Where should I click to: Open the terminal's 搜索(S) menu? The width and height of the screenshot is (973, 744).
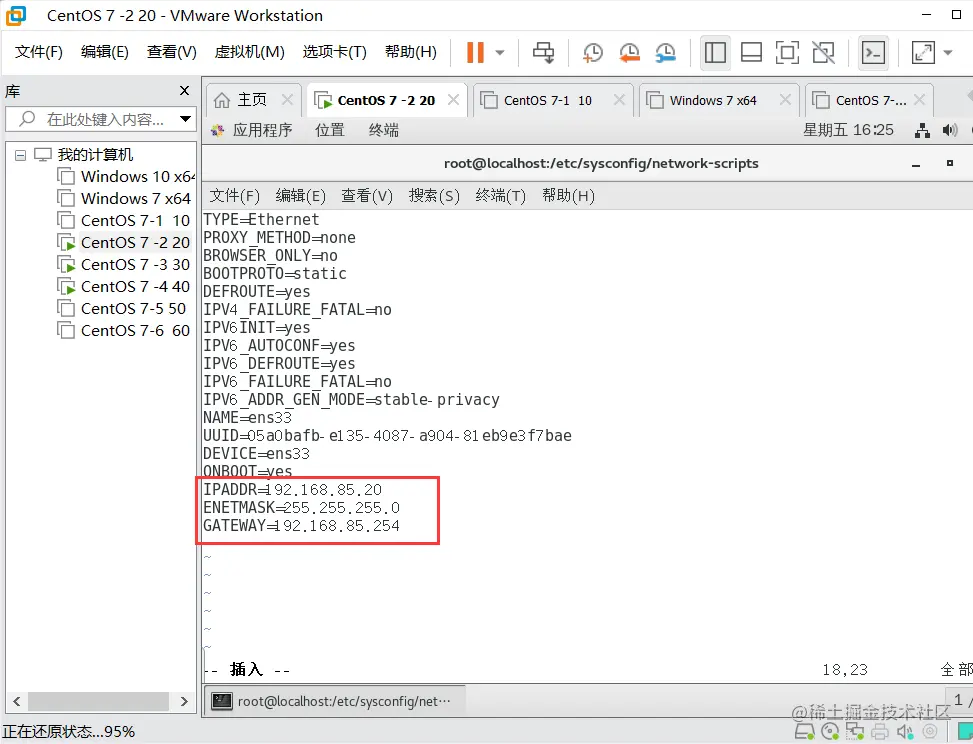coord(433,196)
